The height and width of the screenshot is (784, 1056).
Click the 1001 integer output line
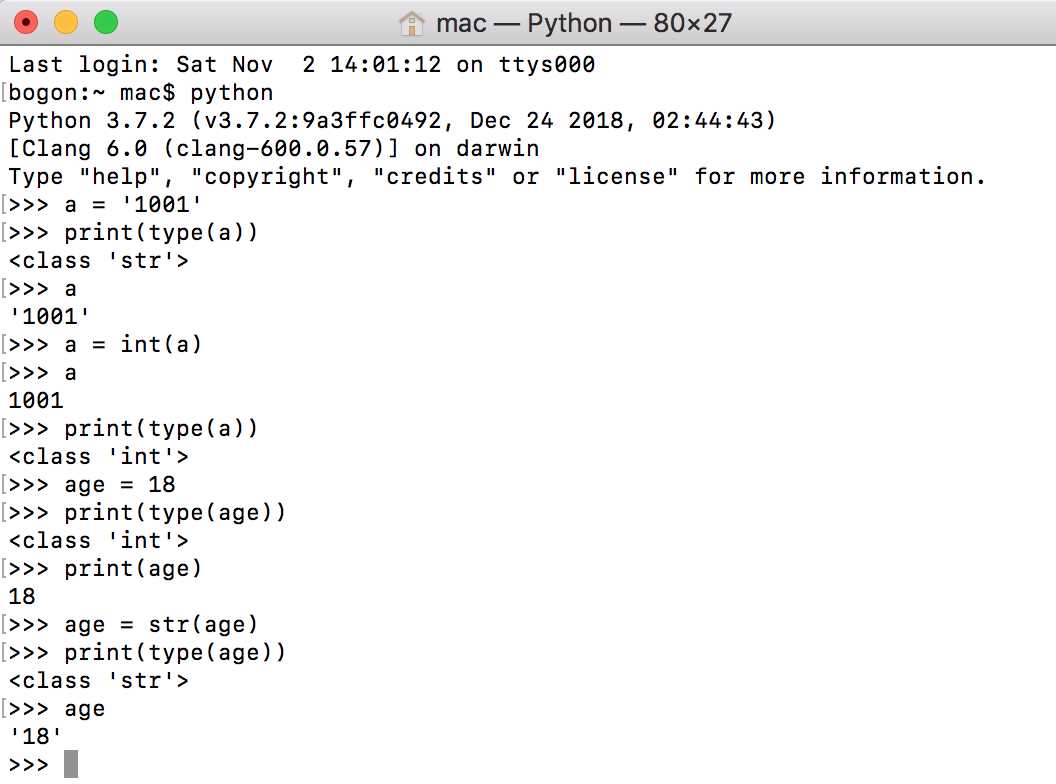point(36,401)
